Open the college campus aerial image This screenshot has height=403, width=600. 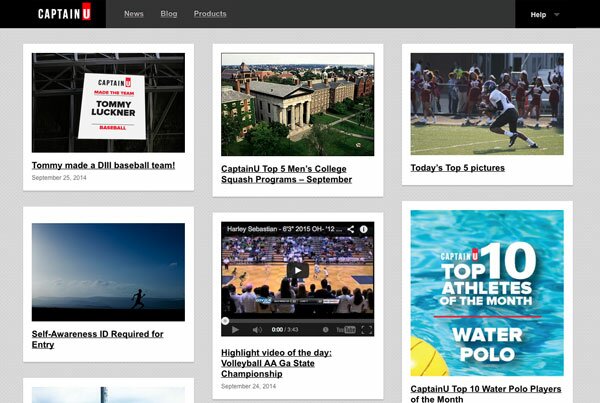coord(297,104)
